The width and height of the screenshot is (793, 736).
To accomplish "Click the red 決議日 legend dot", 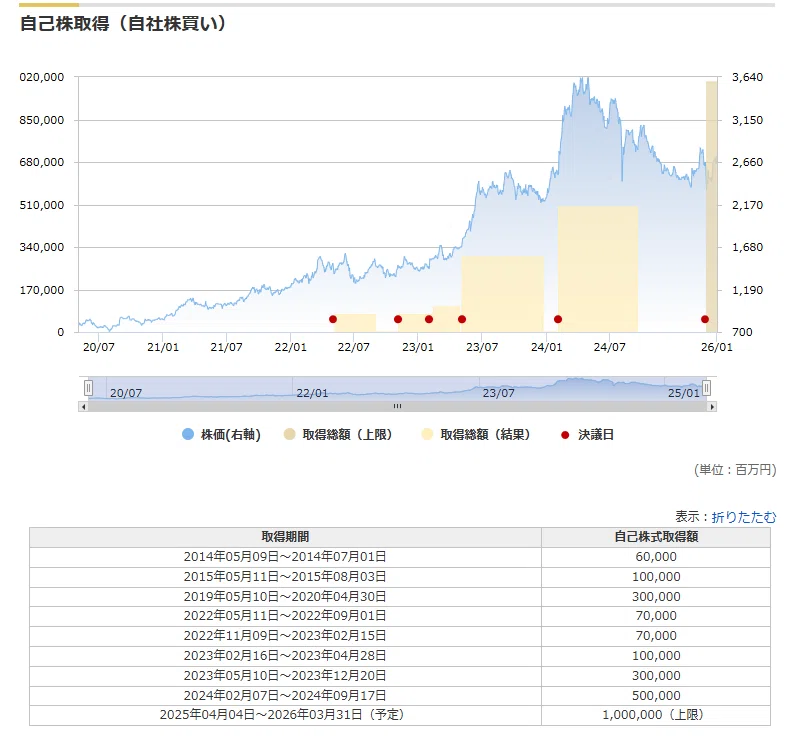I will (565, 435).
